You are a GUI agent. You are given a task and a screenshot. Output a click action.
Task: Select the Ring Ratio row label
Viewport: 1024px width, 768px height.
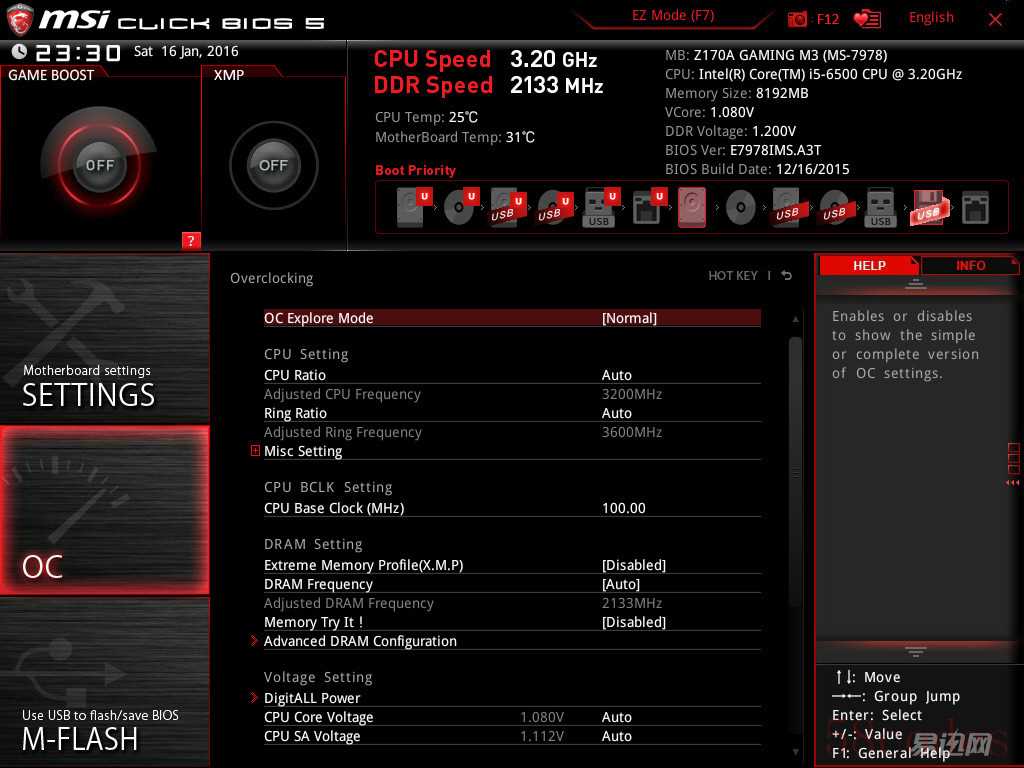click(x=295, y=413)
